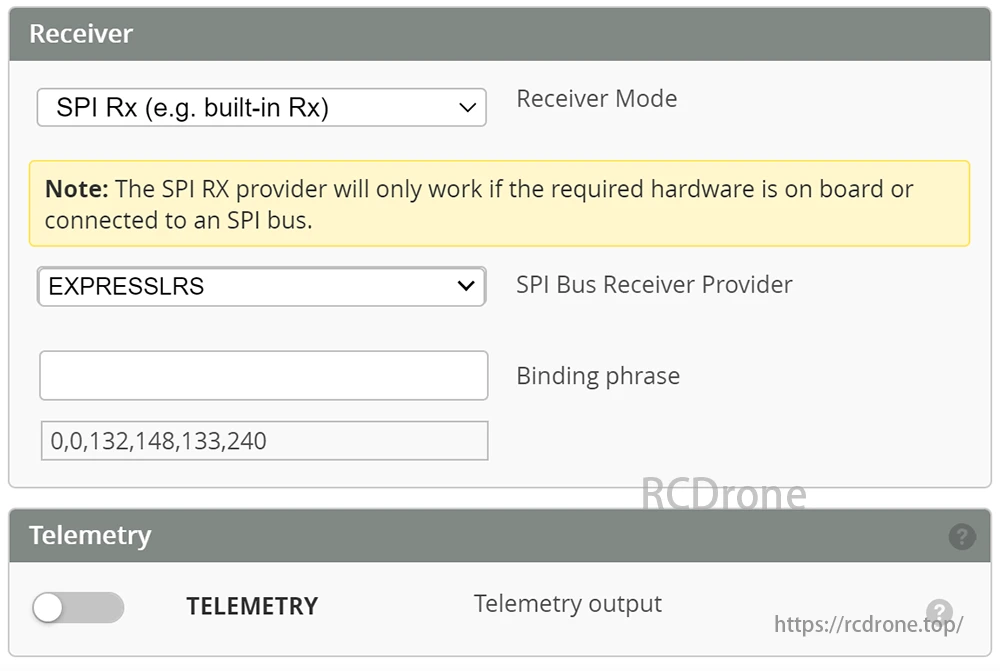Click the TELEMETRY label text

pyautogui.click(x=252, y=606)
